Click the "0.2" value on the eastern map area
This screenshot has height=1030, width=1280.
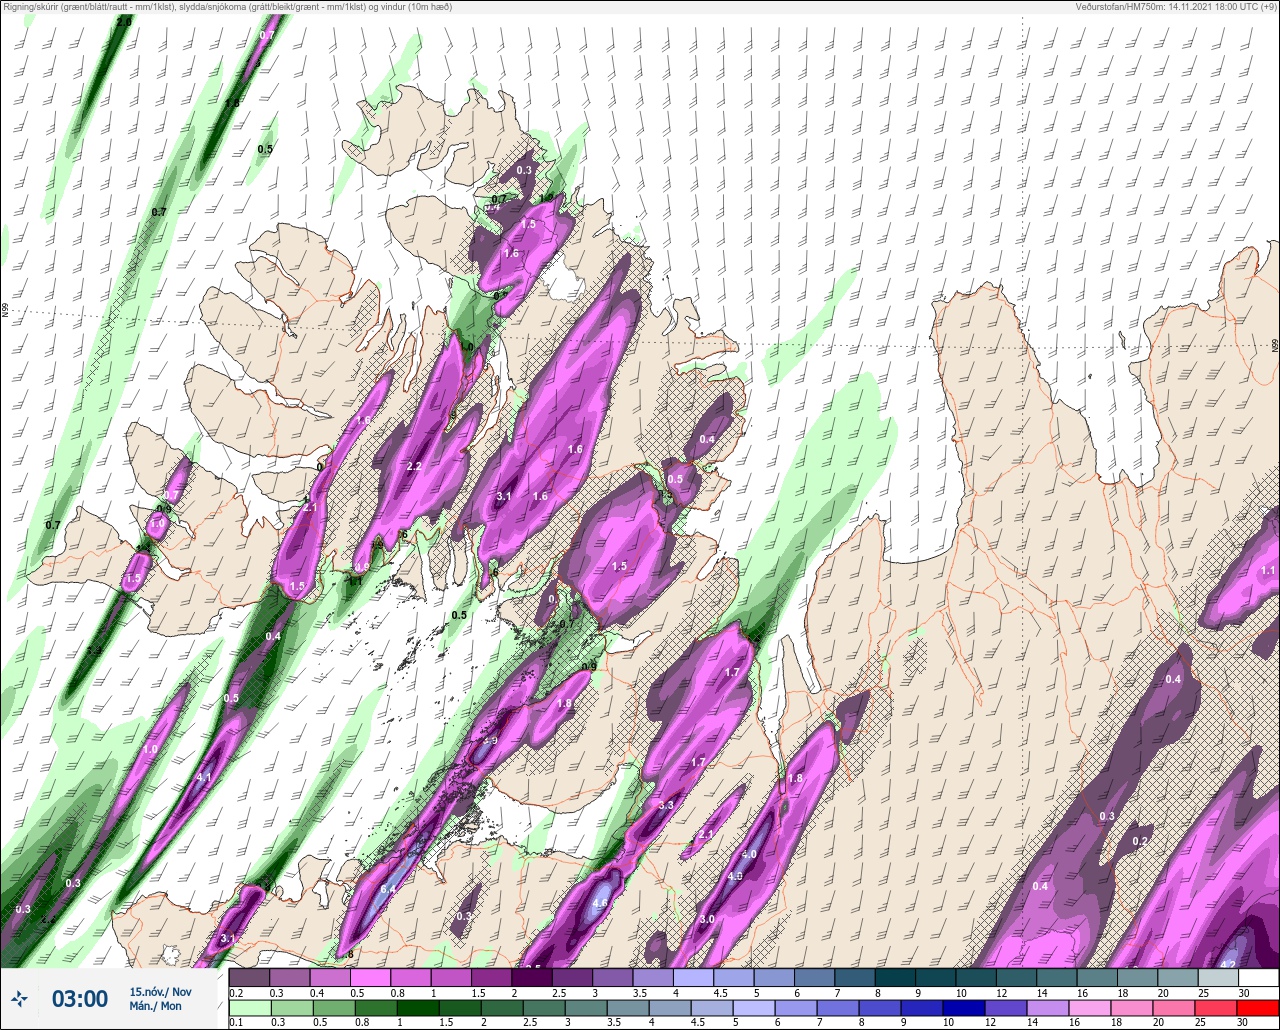coord(1140,841)
